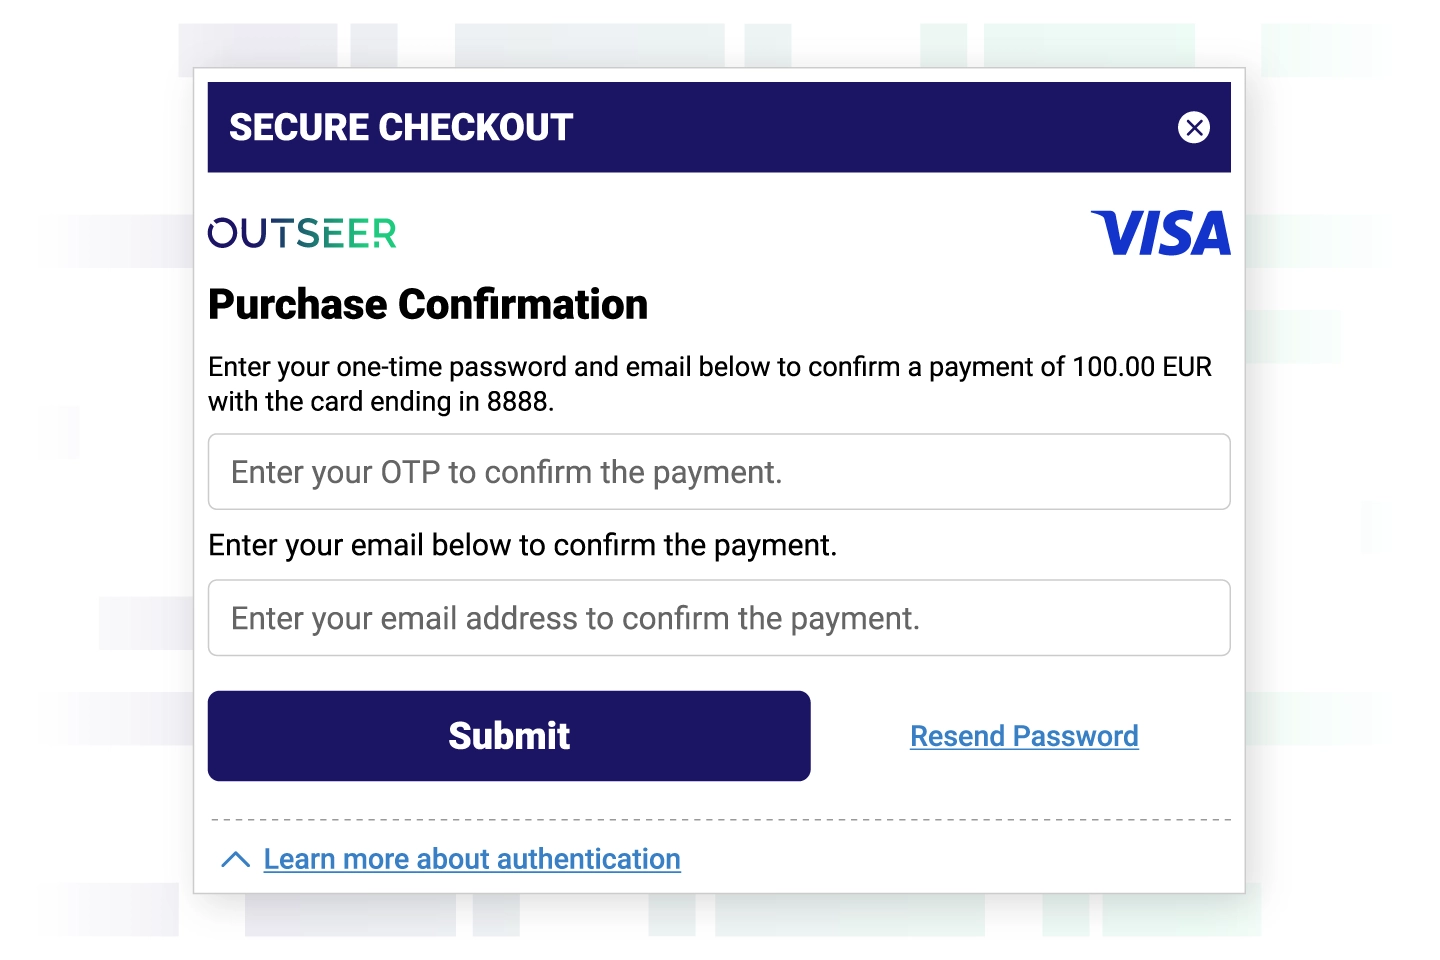Image resolution: width=1440 pixels, height=960 pixels.
Task: Click the dark blue circle icon in the header
Action: click(x=1194, y=128)
